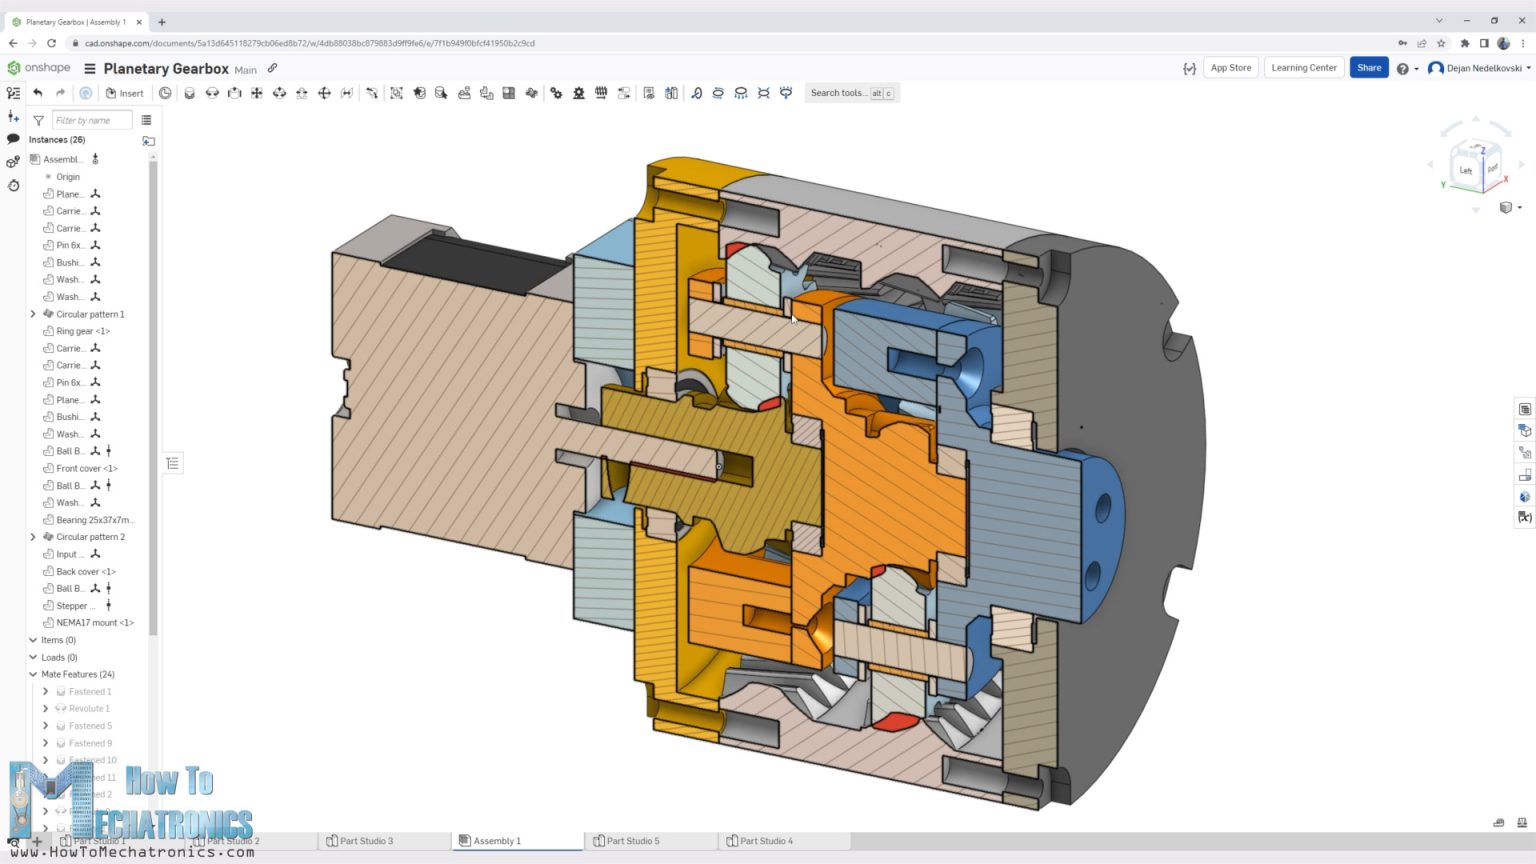Open versions and history in the left sidebar

(13, 185)
